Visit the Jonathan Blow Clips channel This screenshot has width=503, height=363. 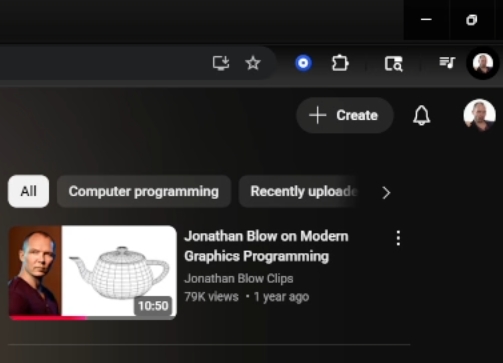coord(239,278)
